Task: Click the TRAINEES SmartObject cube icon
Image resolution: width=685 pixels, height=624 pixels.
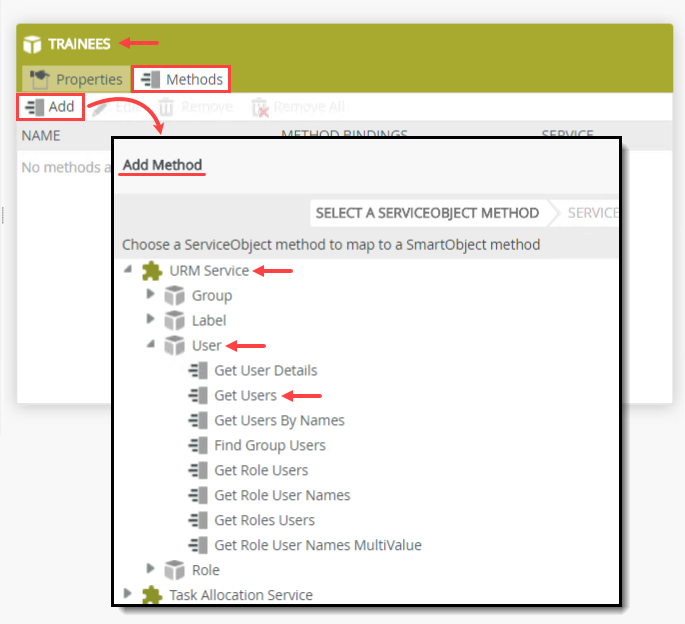Action: (x=32, y=44)
